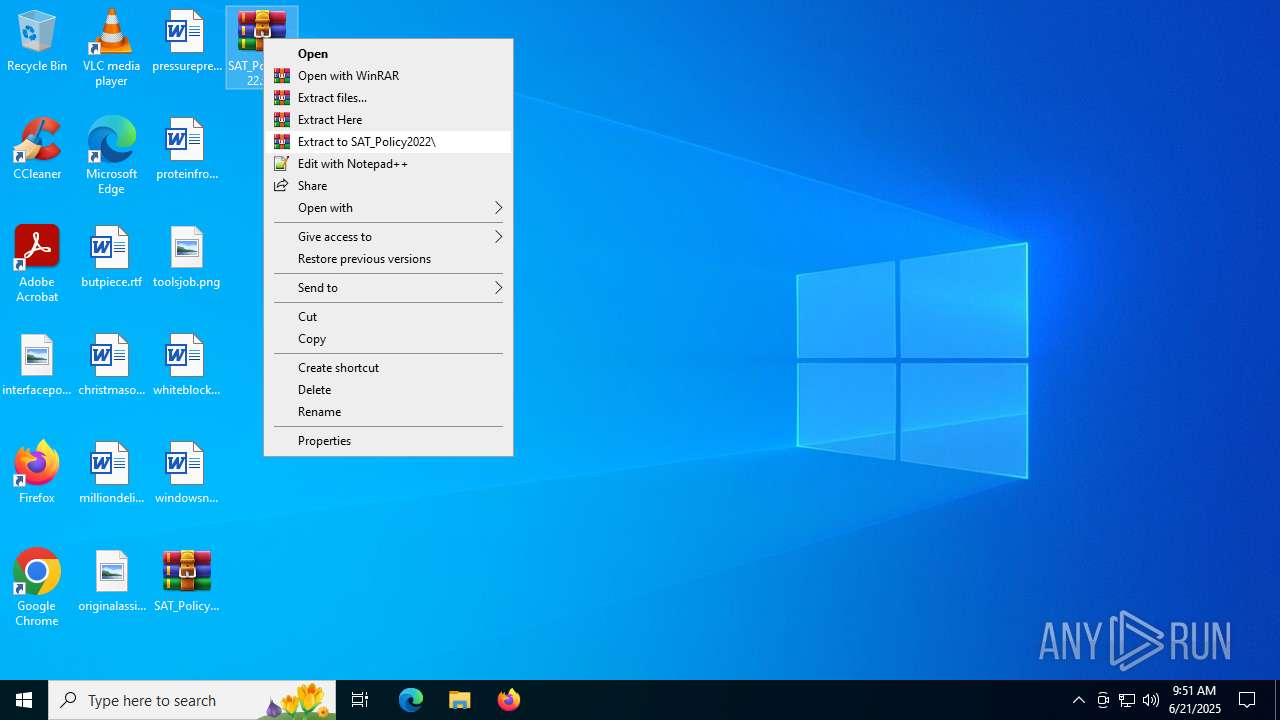This screenshot has height=720, width=1280.
Task: Choose Create shortcut option
Action: (388, 368)
